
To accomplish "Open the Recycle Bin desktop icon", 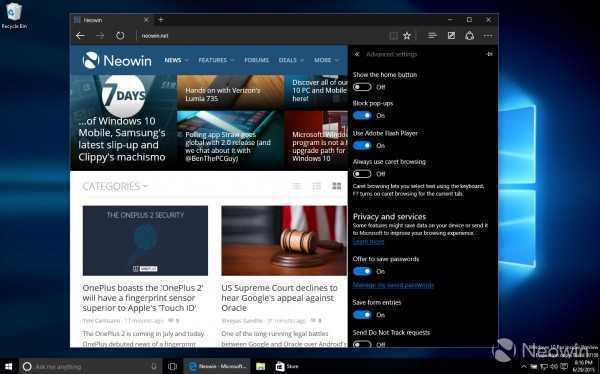I will (x=14, y=15).
